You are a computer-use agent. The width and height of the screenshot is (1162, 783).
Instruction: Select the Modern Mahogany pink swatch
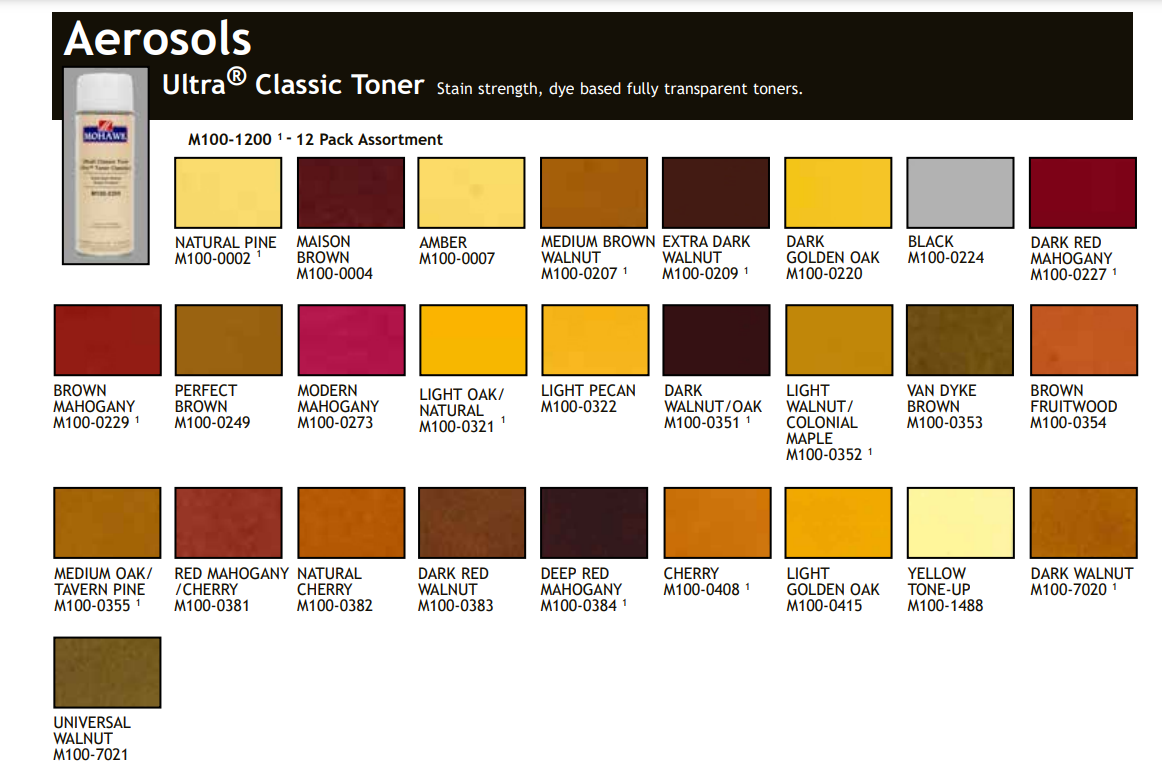pos(350,340)
